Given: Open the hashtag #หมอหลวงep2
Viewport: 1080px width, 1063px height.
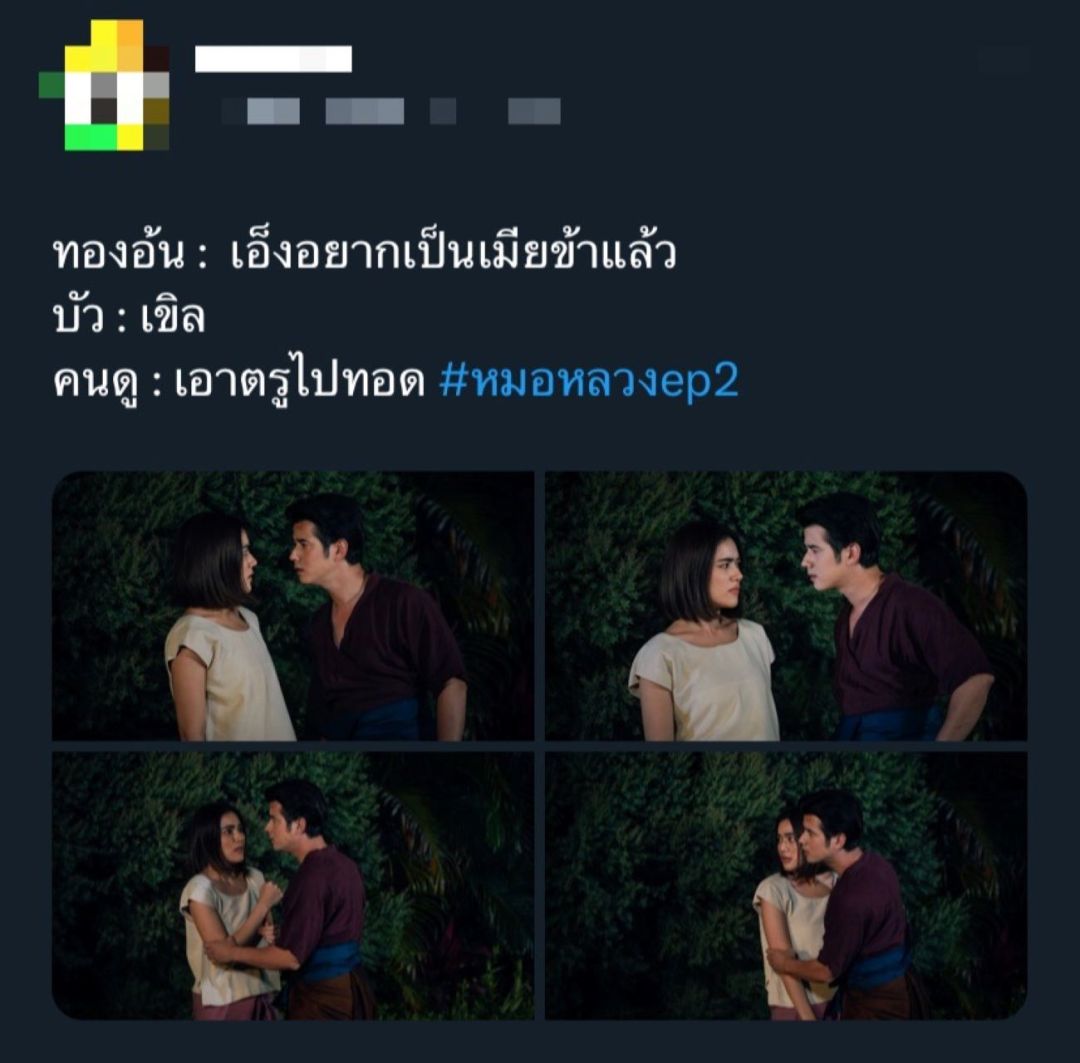Looking at the screenshot, I should click(x=589, y=380).
